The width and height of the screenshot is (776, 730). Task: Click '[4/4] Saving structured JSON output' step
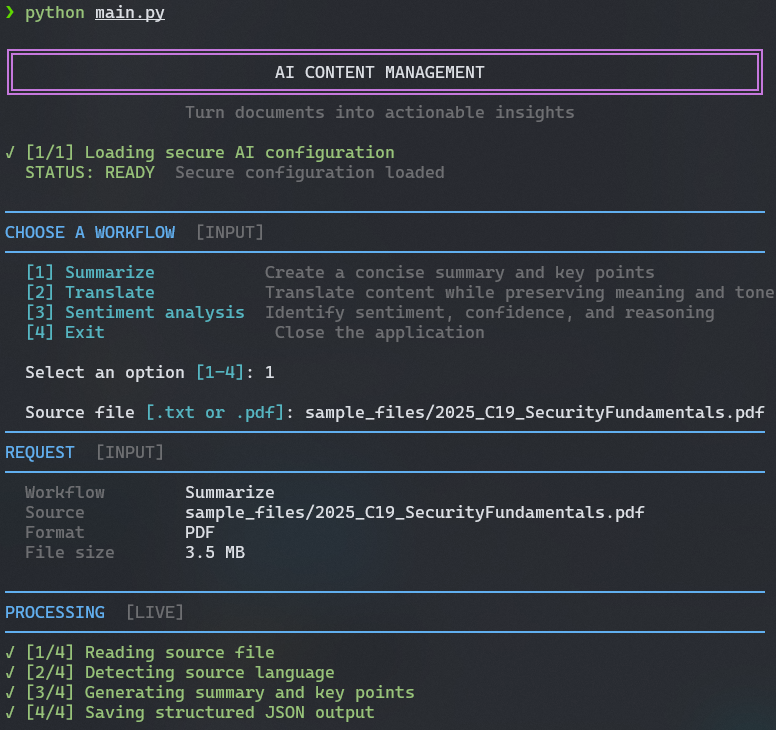click(x=200, y=712)
